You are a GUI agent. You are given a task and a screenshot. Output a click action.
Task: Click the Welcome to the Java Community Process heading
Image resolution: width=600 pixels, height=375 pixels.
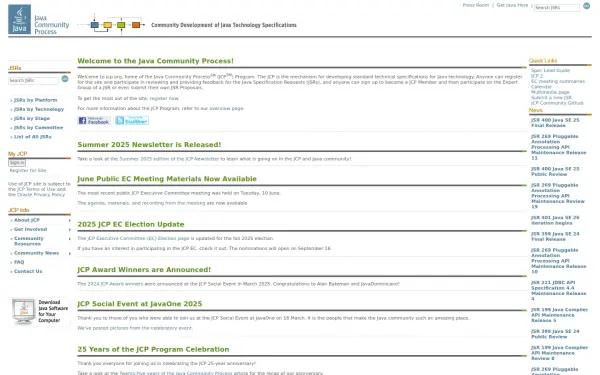pos(155,61)
